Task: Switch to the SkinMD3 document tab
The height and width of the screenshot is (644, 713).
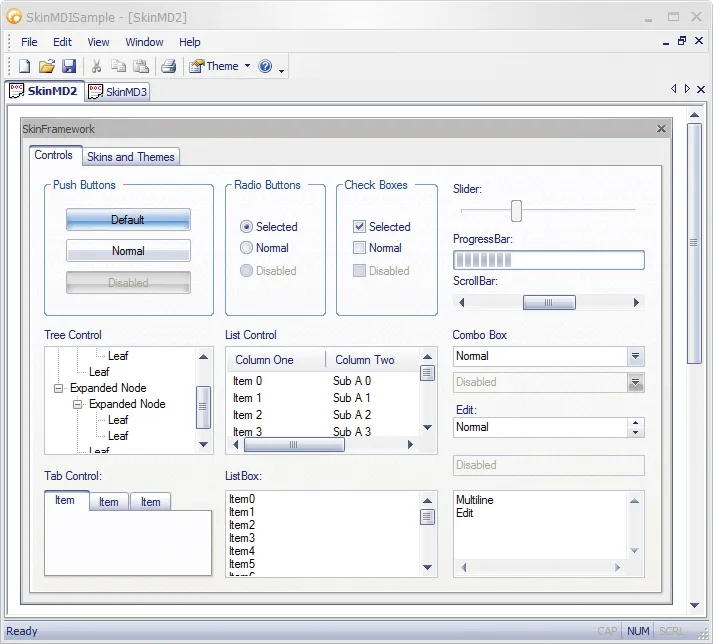Action: click(x=118, y=92)
